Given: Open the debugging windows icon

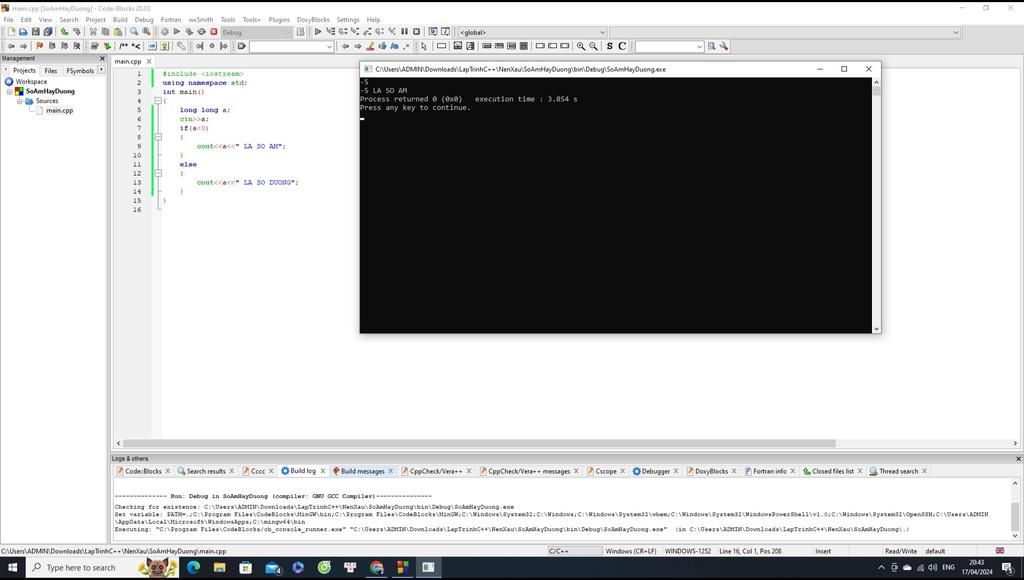Looking at the screenshot, I should click(x=432, y=31).
